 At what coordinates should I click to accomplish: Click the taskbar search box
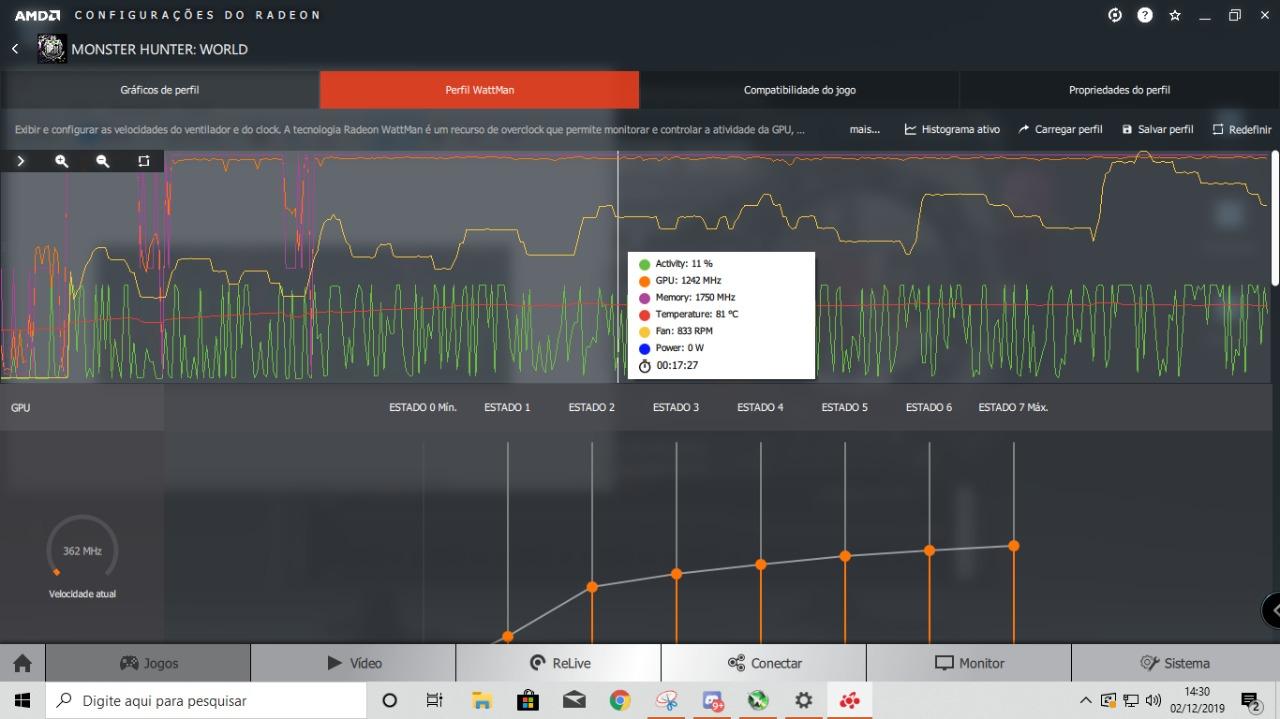[206, 700]
